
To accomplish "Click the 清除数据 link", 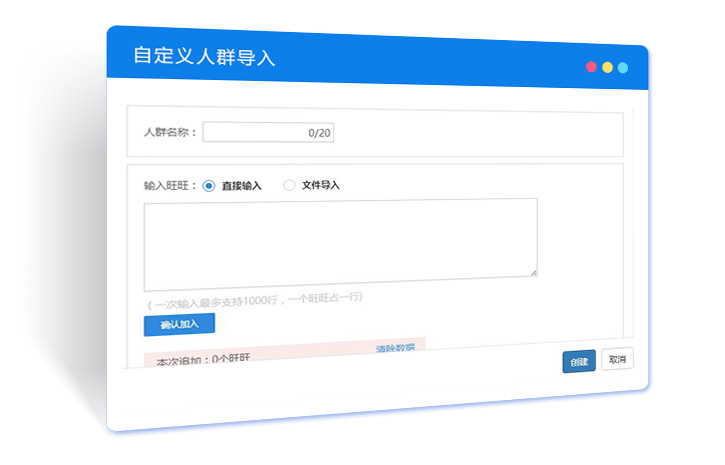I will (x=395, y=348).
